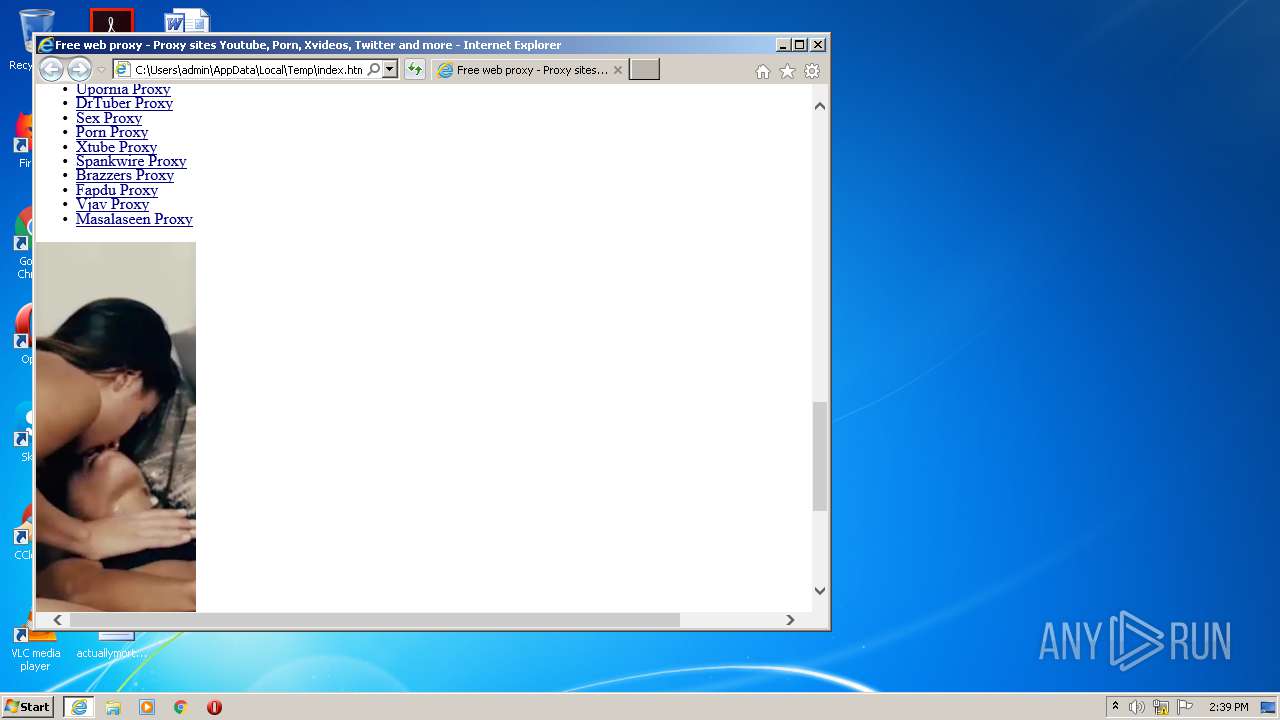Open File Explorer from the taskbar
The width and height of the screenshot is (1280, 720).
point(113,707)
